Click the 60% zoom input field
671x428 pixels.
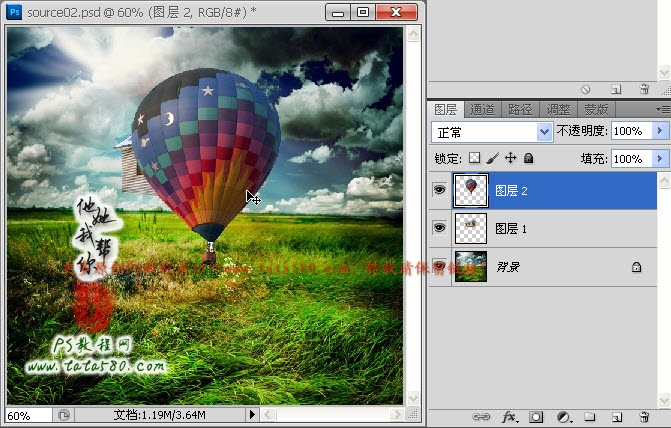click(28, 414)
